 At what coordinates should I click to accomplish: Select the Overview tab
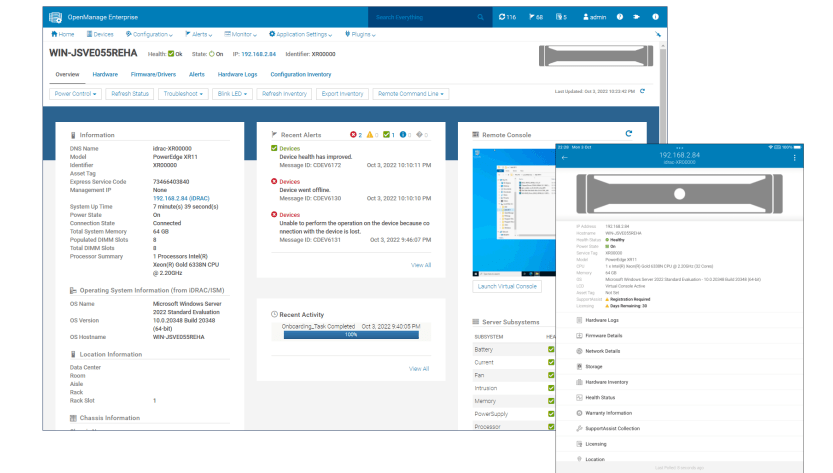[67, 74]
